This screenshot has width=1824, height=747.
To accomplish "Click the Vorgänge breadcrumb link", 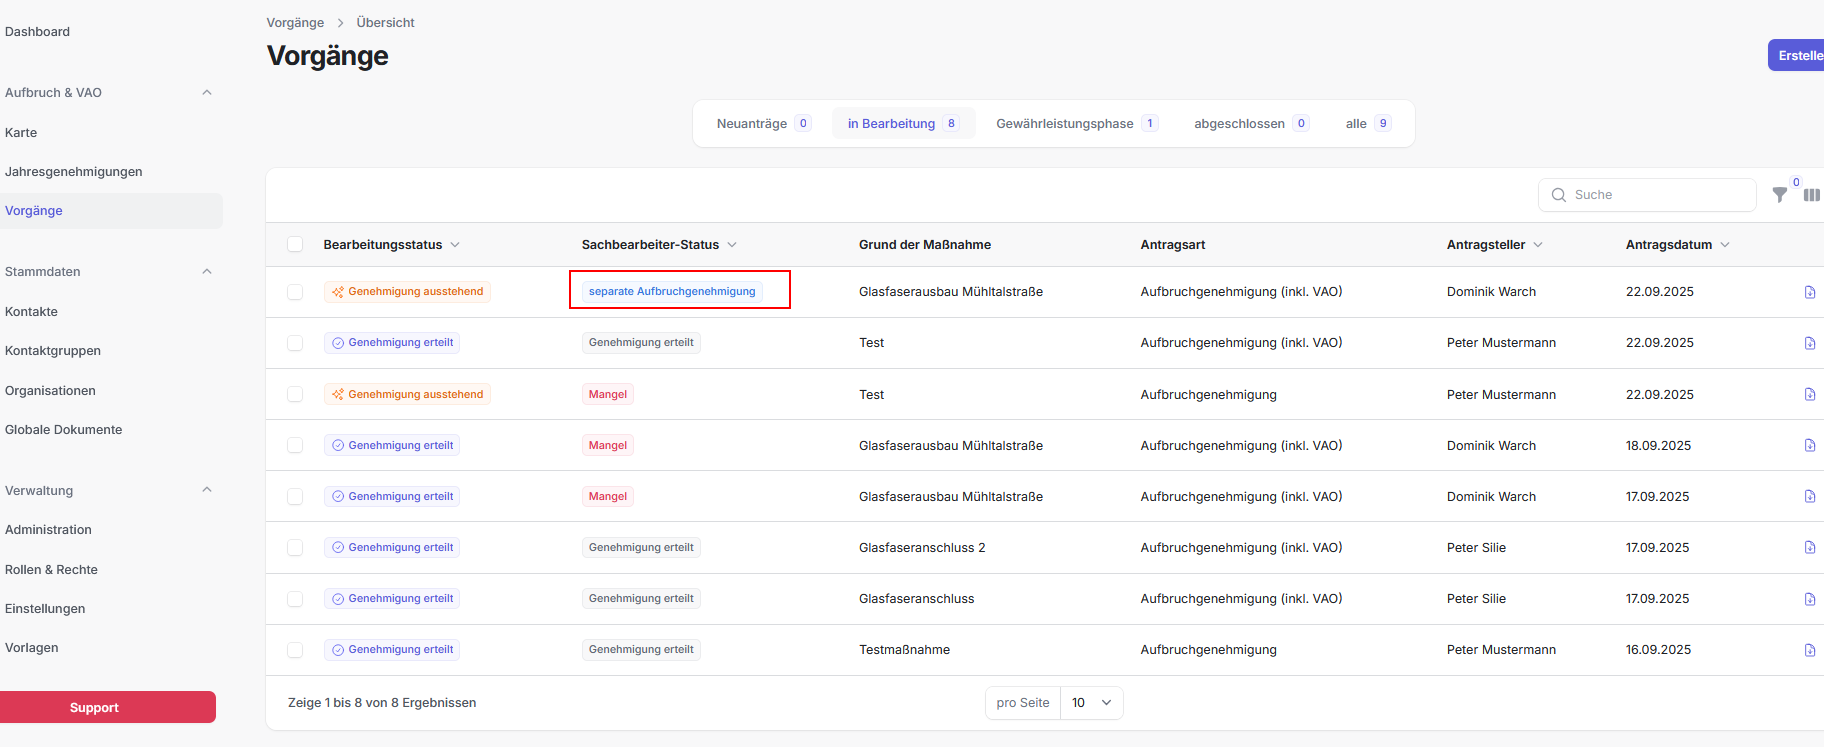I will coord(295,22).
